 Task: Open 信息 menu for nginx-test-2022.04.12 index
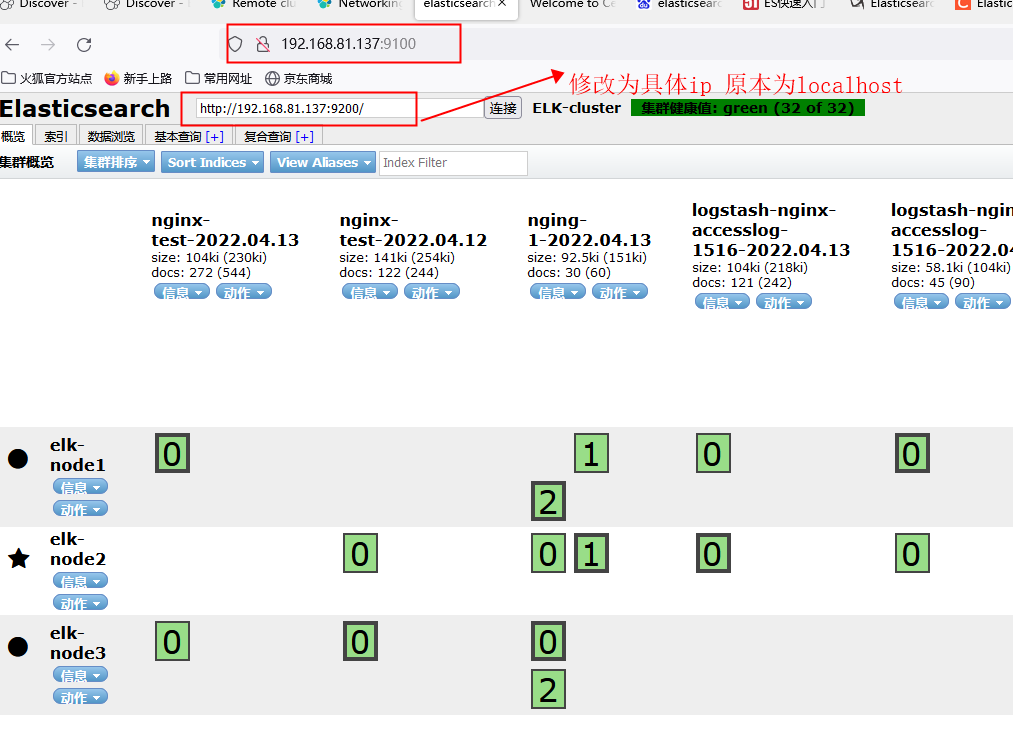(370, 292)
